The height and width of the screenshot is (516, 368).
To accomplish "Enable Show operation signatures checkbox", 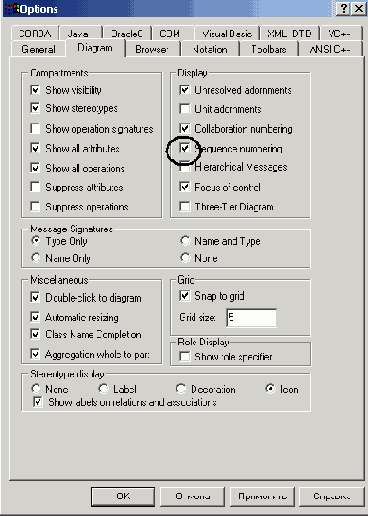I will coord(35,128).
